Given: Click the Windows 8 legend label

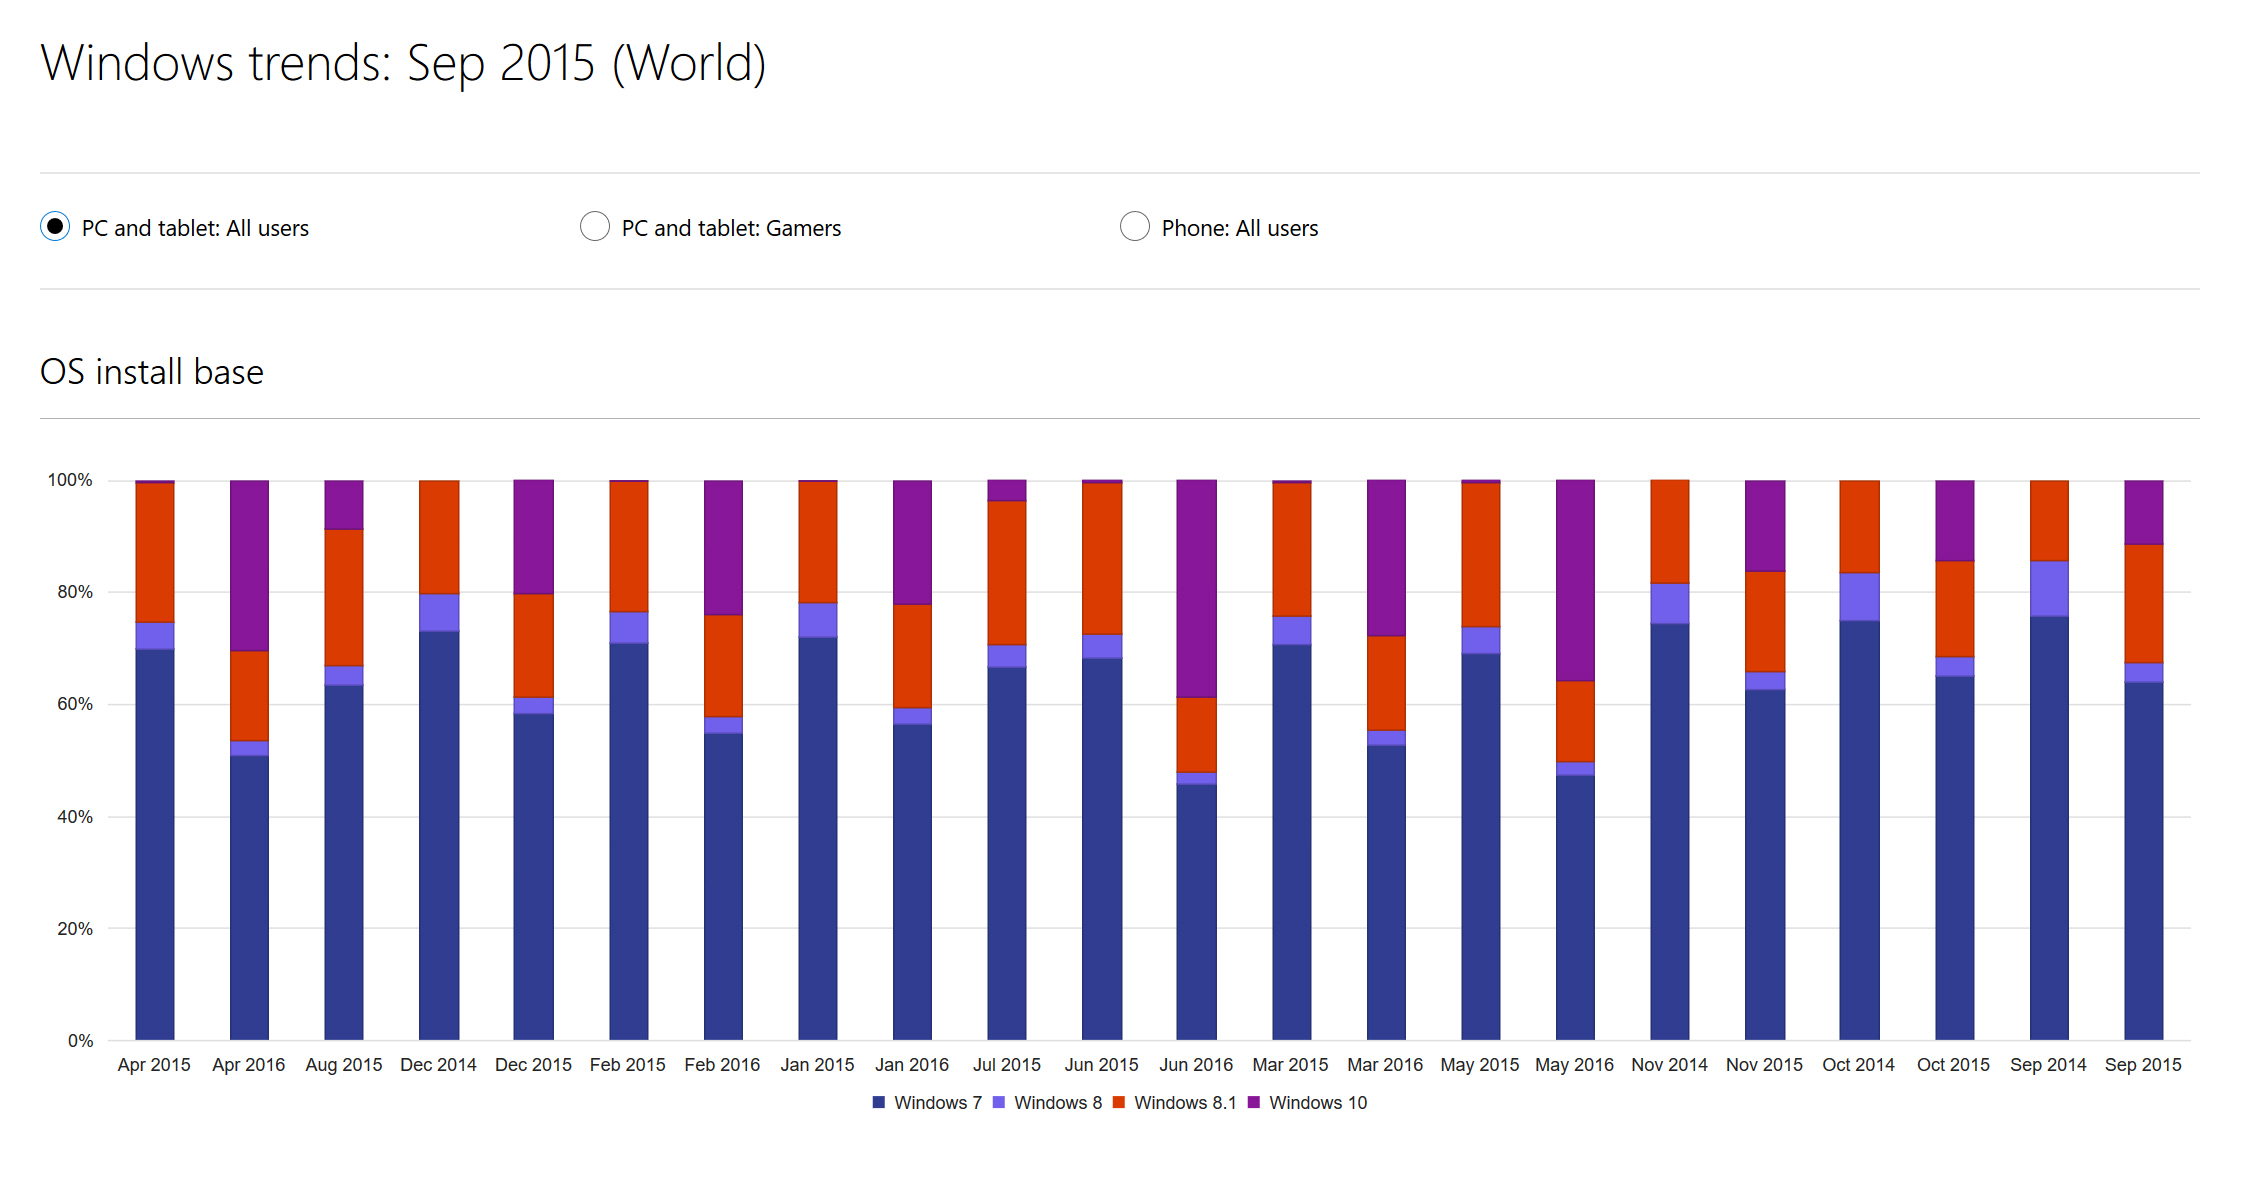Looking at the screenshot, I should point(1058,1102).
